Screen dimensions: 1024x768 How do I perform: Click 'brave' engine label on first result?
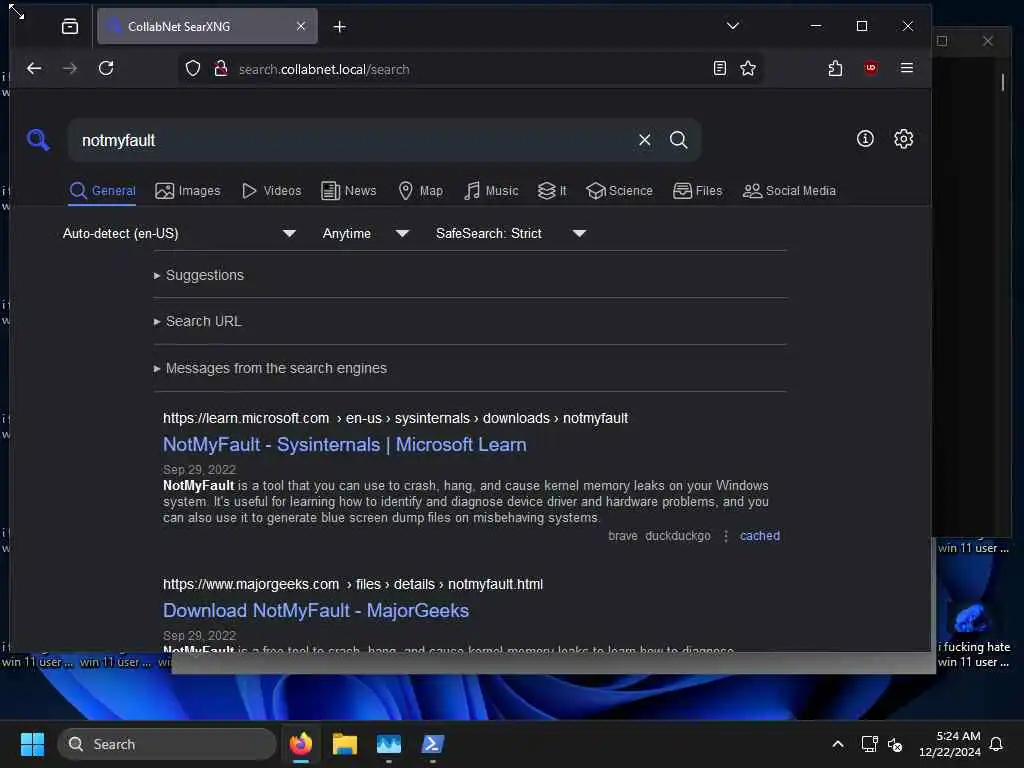tap(623, 536)
